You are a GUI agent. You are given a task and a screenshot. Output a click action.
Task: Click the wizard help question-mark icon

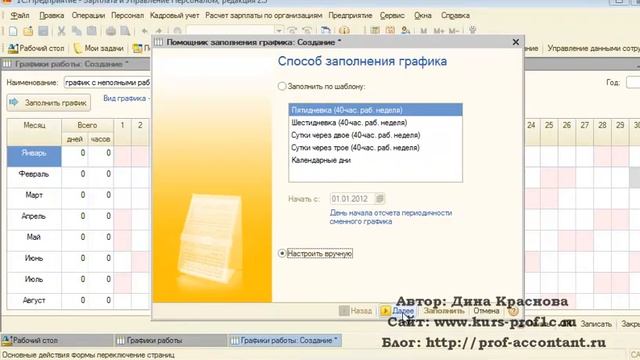[x=513, y=311]
